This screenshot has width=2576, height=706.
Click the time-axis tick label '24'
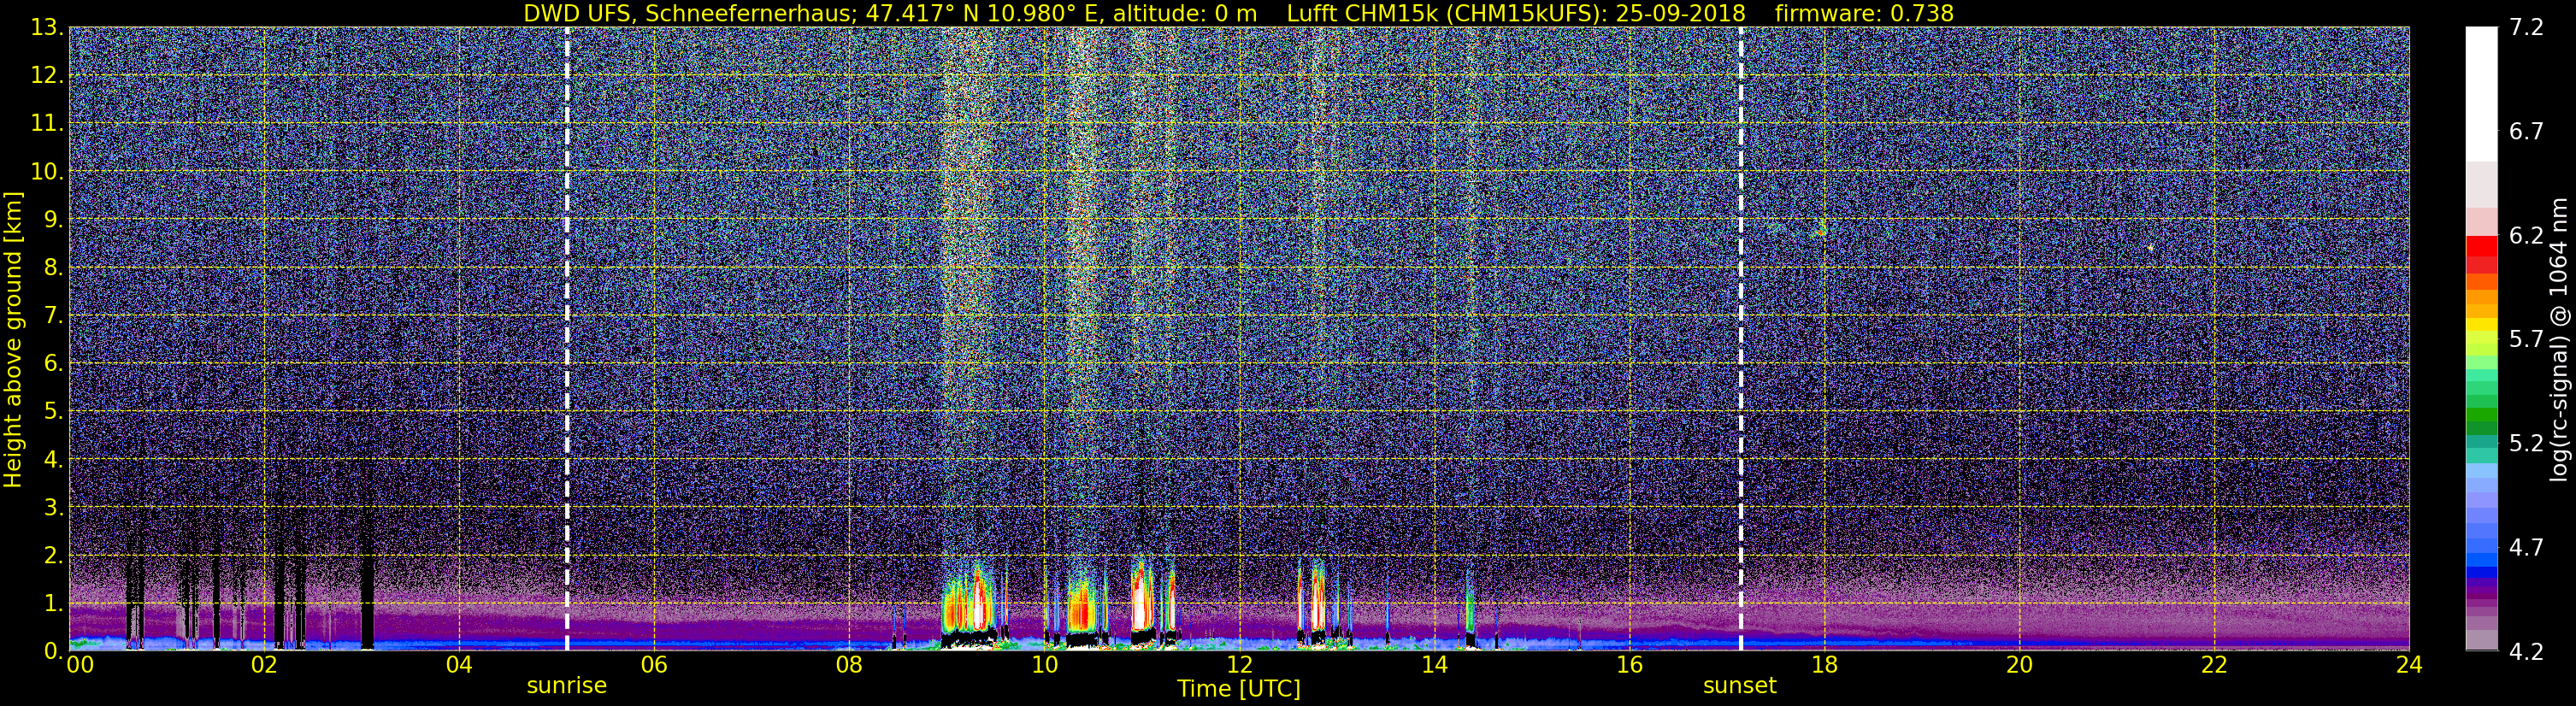[2409, 666]
